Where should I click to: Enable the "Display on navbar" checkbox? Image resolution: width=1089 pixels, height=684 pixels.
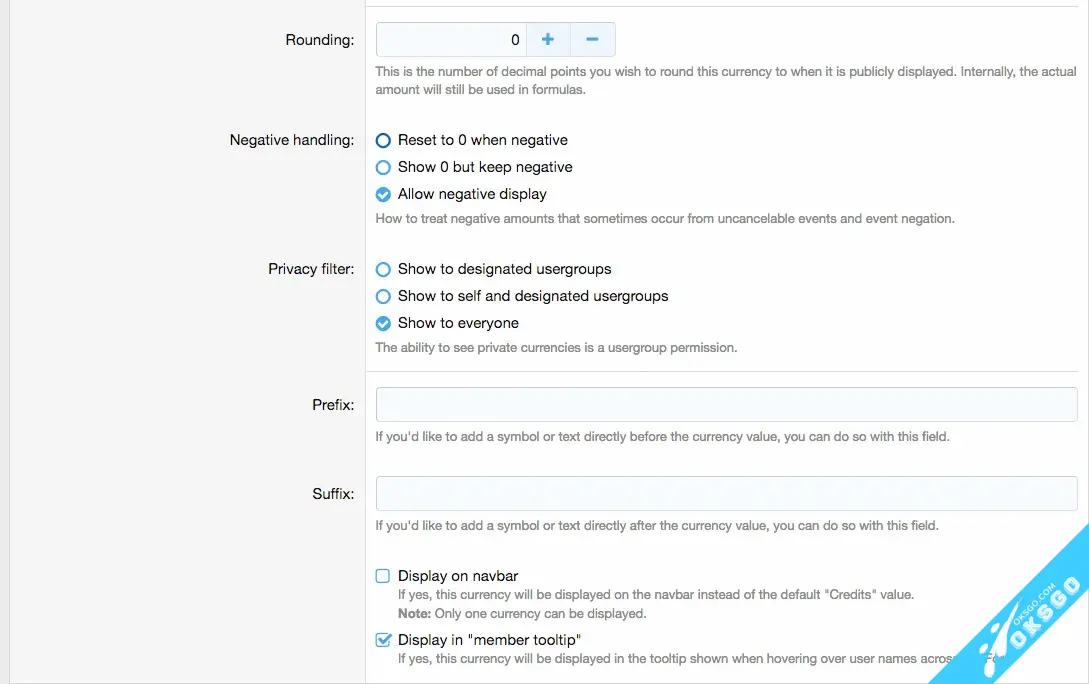[383, 576]
